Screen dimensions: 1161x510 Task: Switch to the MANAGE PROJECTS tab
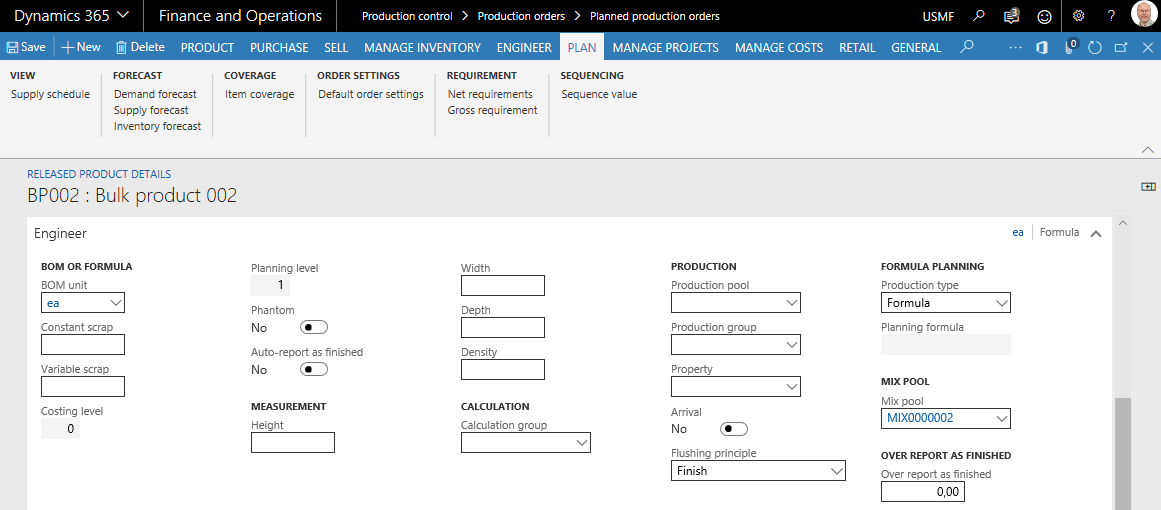pyautogui.click(x=666, y=47)
